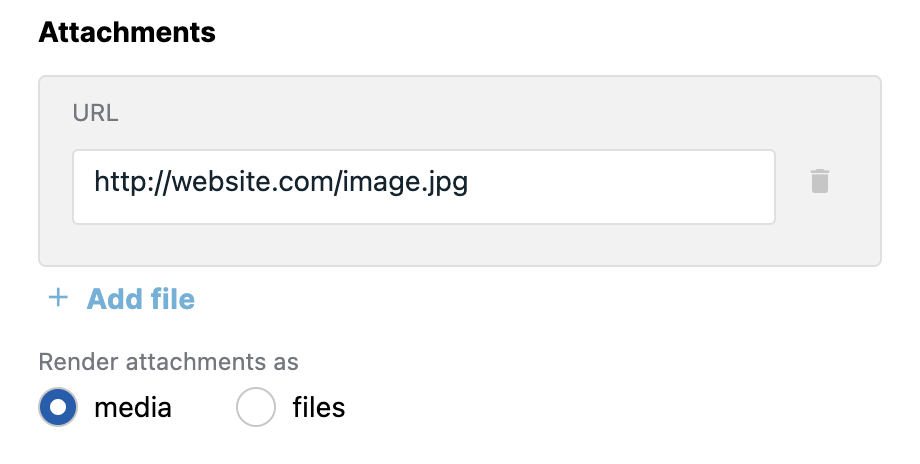
Task: Choose the "files" label option
Action: tap(319, 407)
